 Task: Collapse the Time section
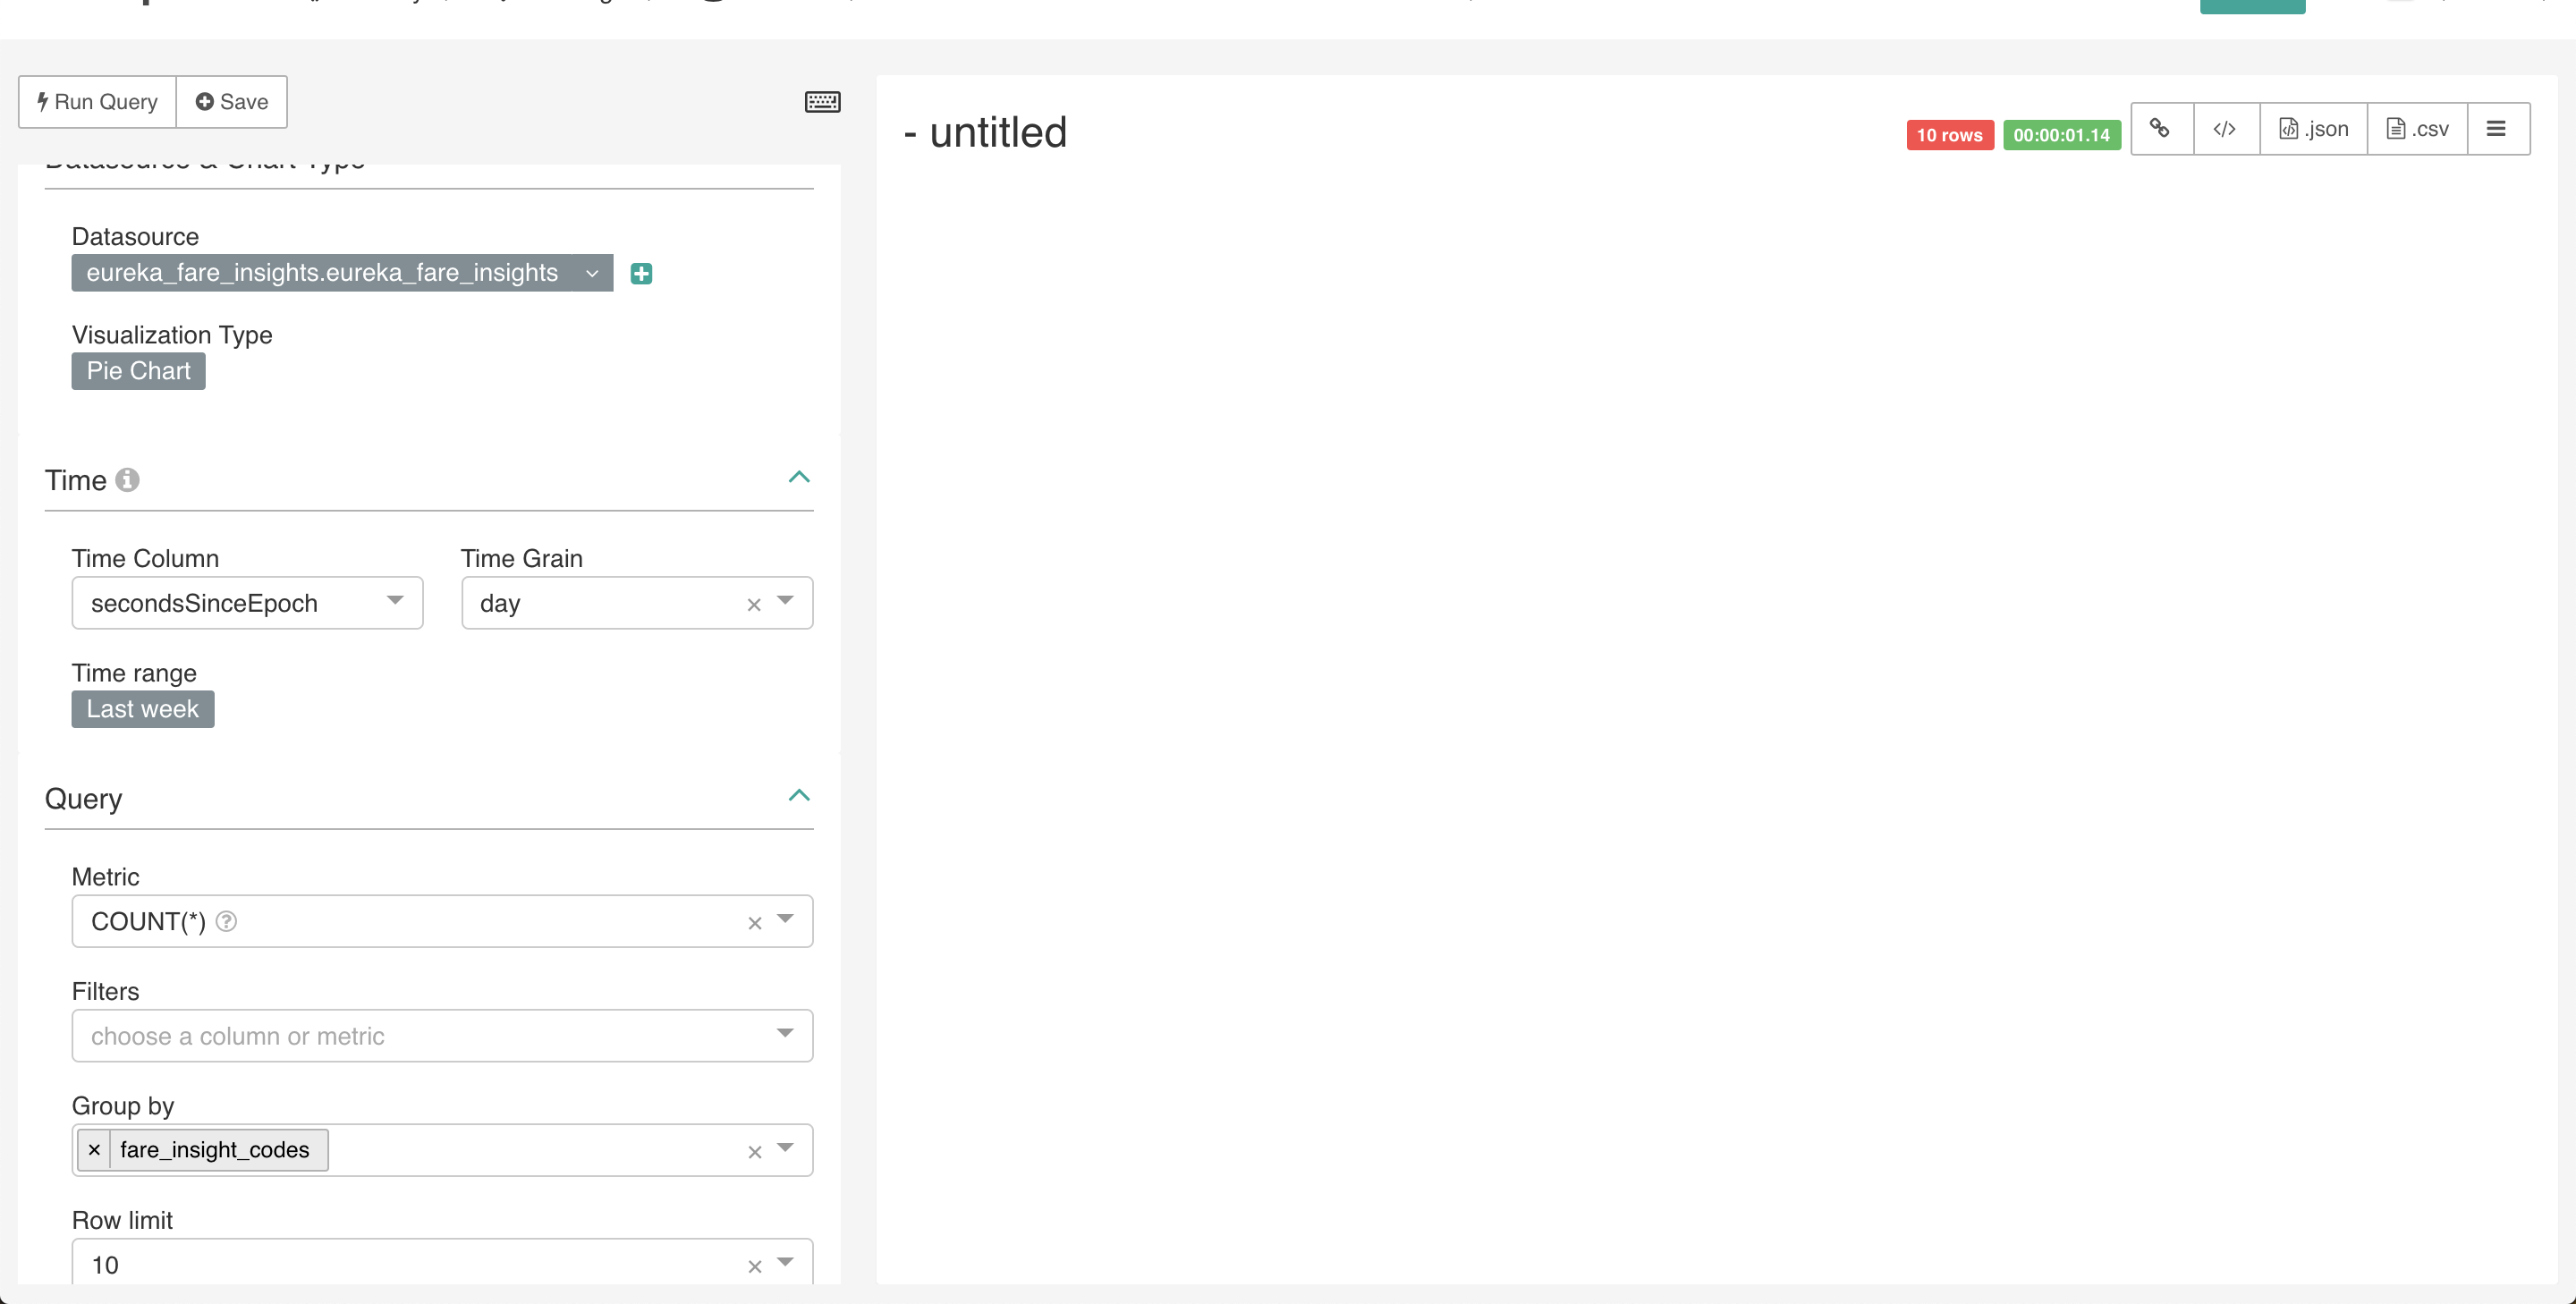click(x=798, y=477)
